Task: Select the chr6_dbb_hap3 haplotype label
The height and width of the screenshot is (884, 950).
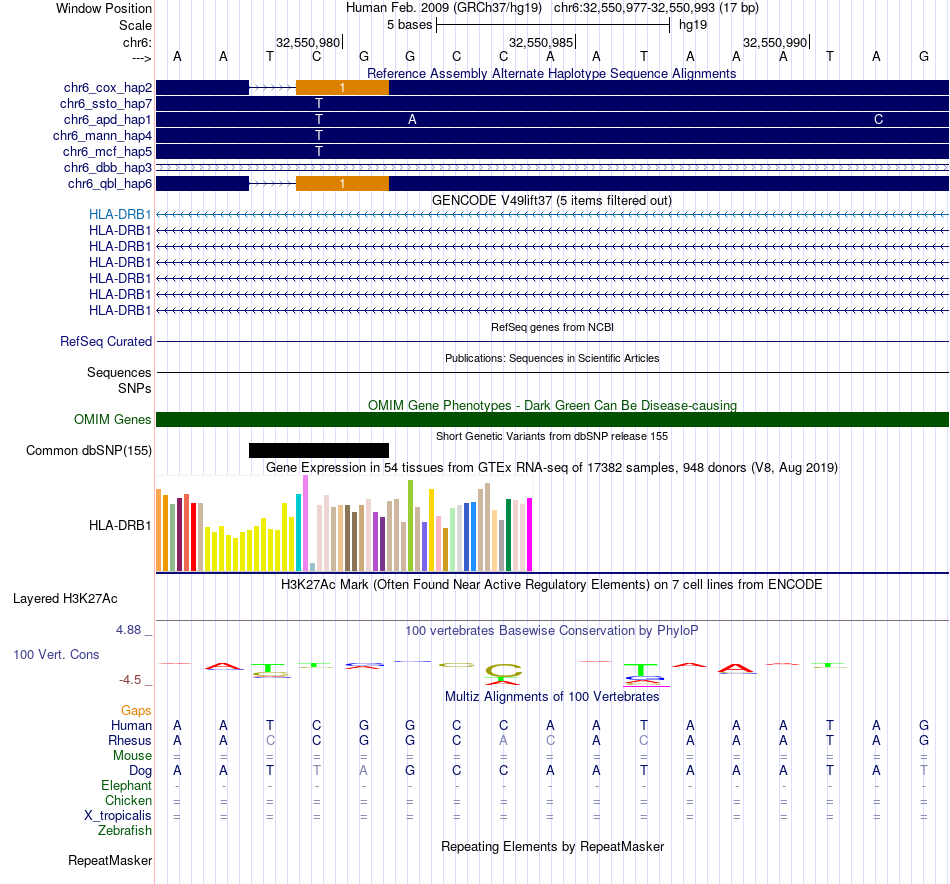Action: click(x=108, y=167)
